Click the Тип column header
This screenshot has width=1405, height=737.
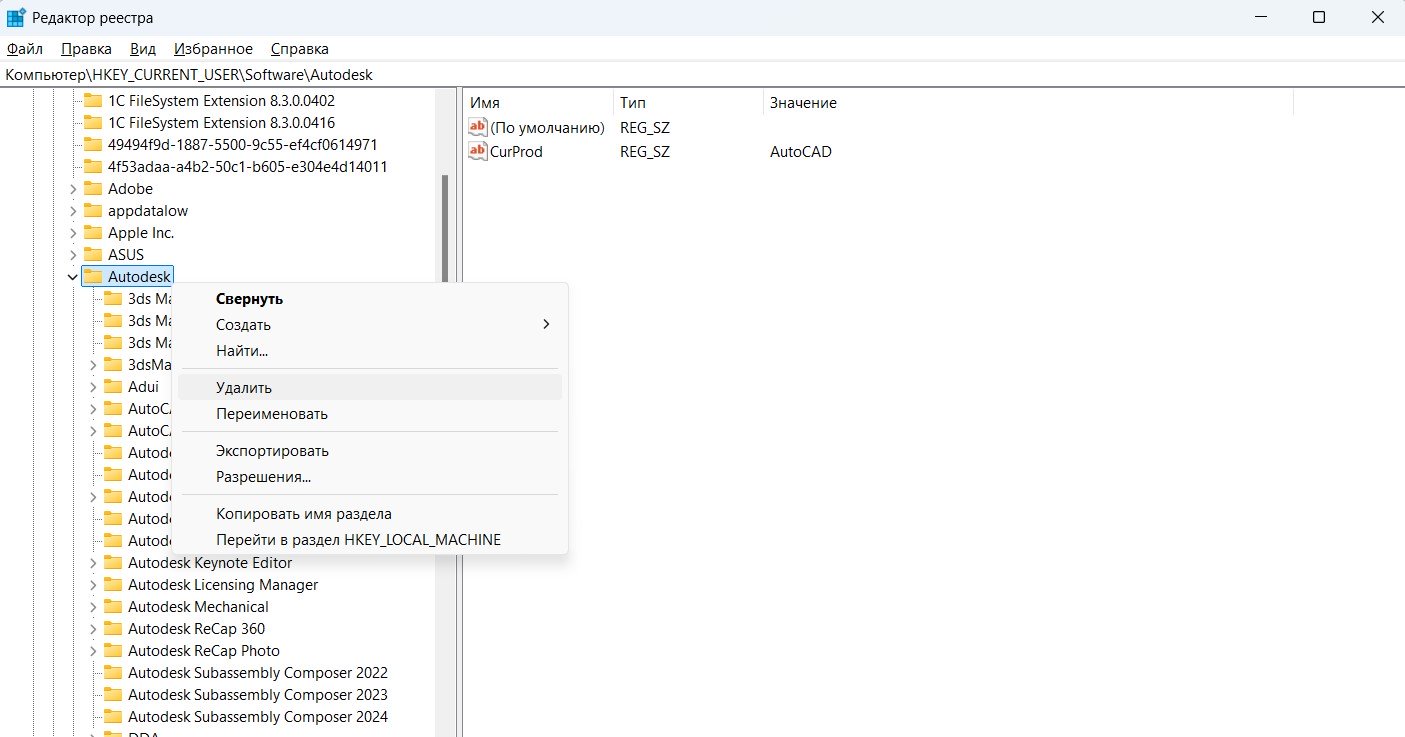click(x=688, y=103)
